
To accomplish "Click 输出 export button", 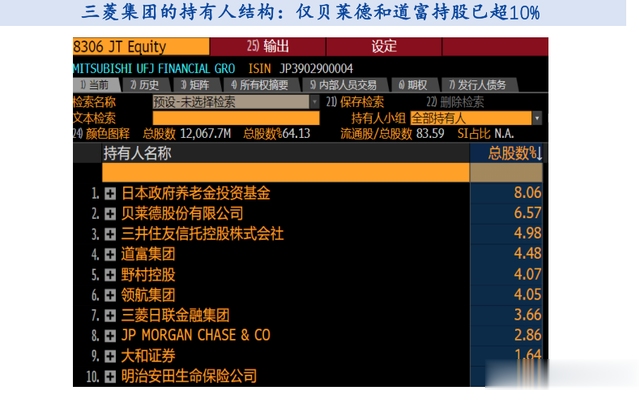I will (268, 46).
